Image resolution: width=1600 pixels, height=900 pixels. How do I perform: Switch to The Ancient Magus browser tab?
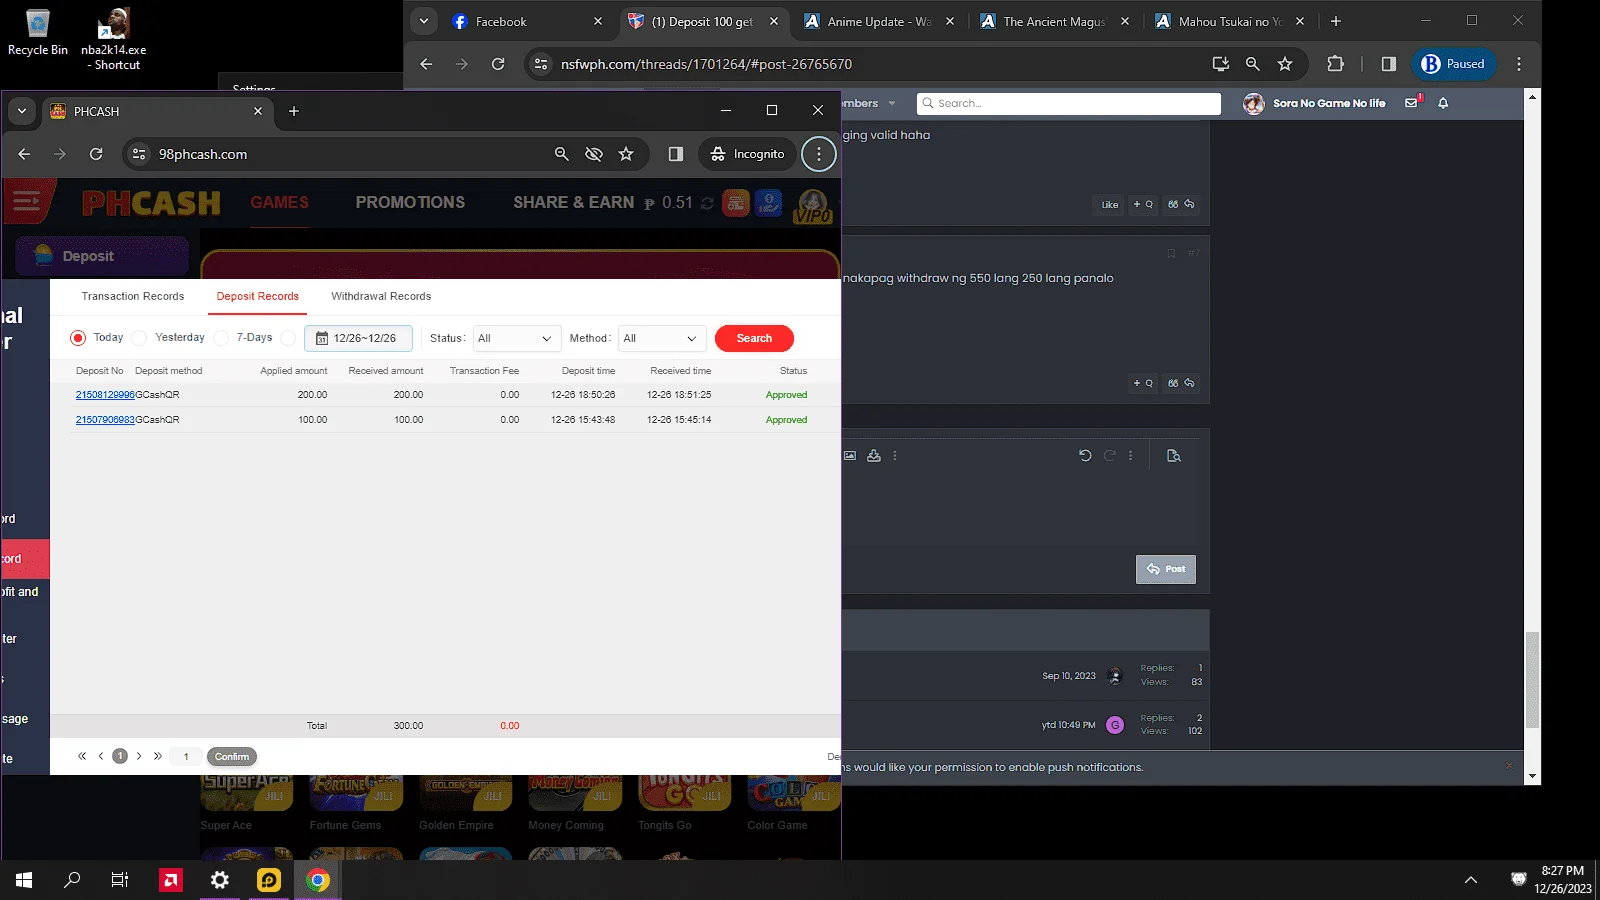tap(1056, 21)
